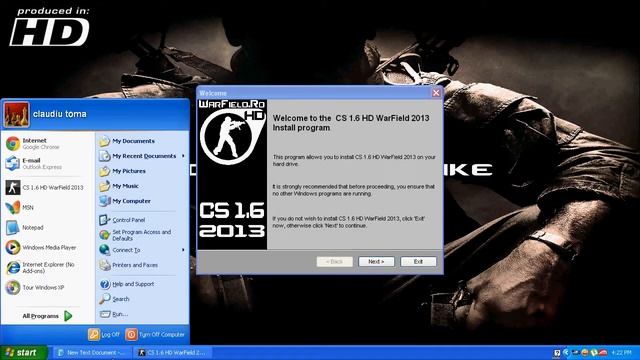Viewport: 640px width, 360px height.
Task: Switch to New Text Document taskbar item
Action: 92,353
